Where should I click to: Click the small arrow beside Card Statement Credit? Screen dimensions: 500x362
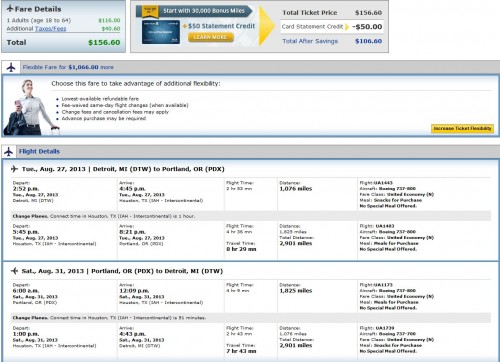(x=347, y=27)
